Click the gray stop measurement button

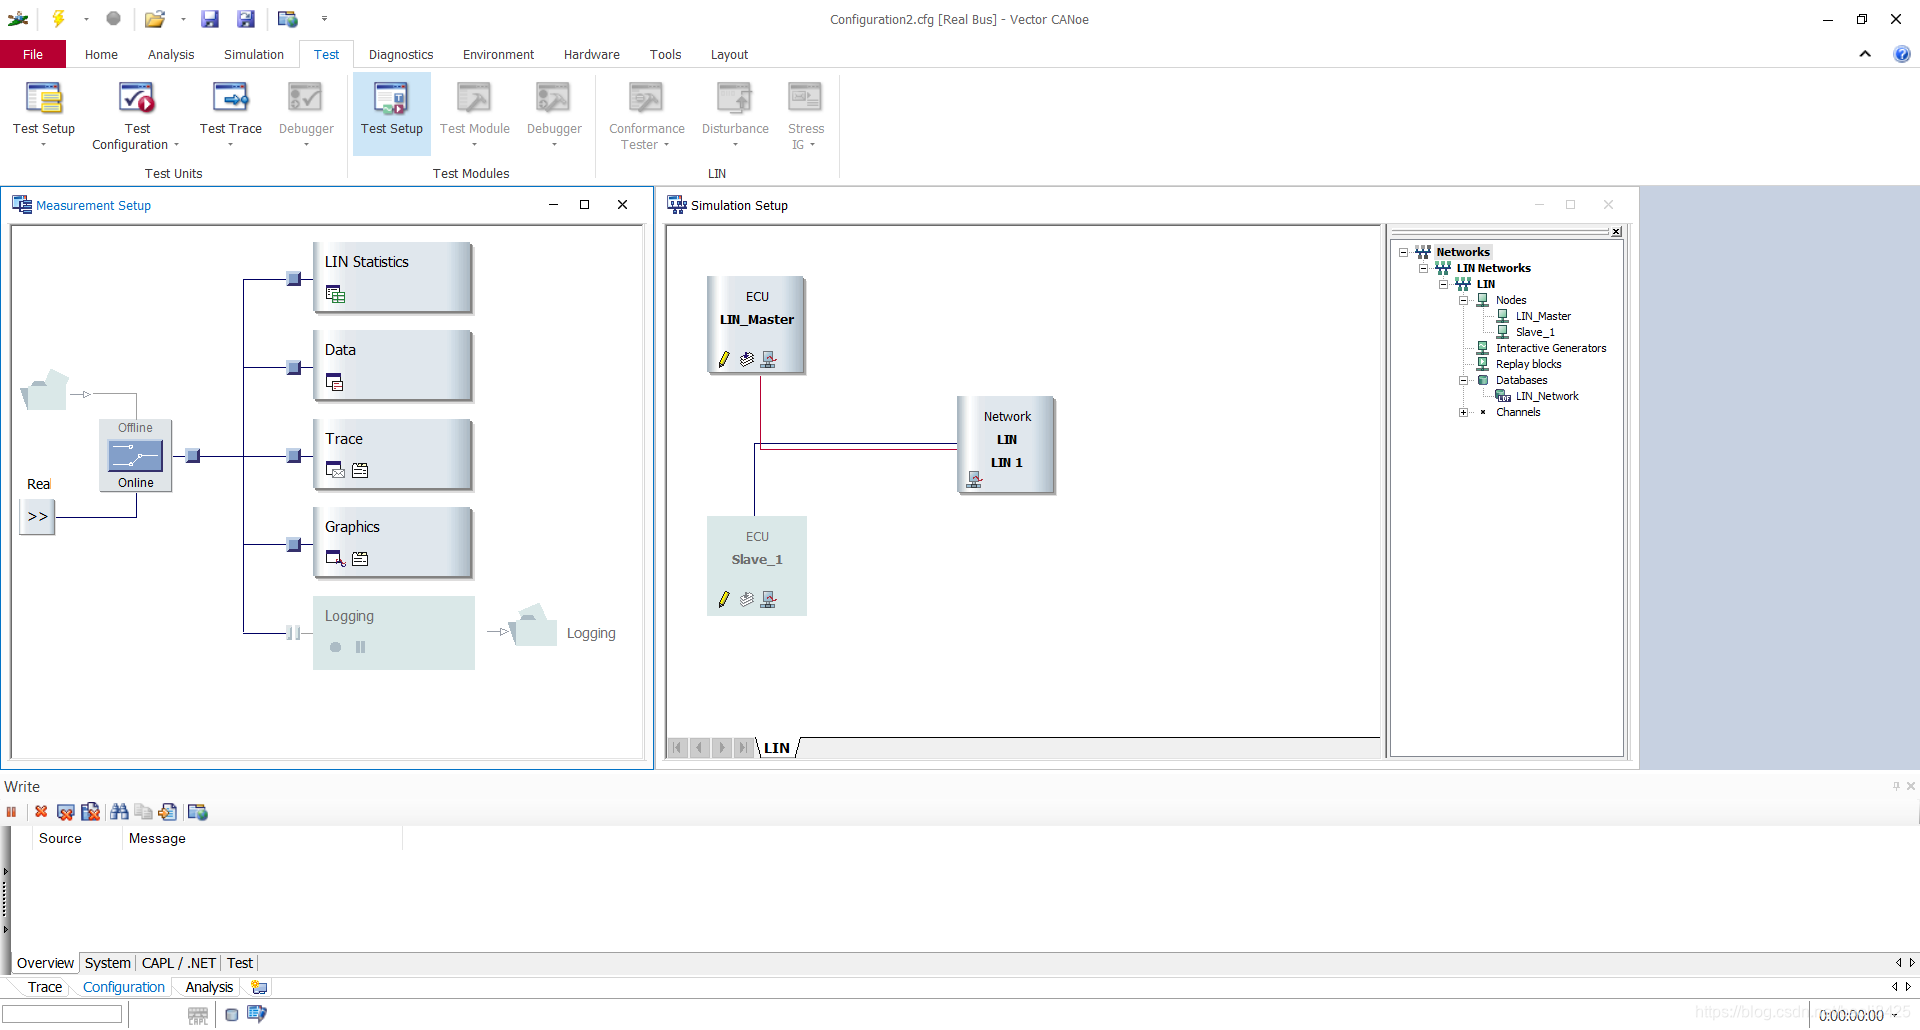click(113, 18)
